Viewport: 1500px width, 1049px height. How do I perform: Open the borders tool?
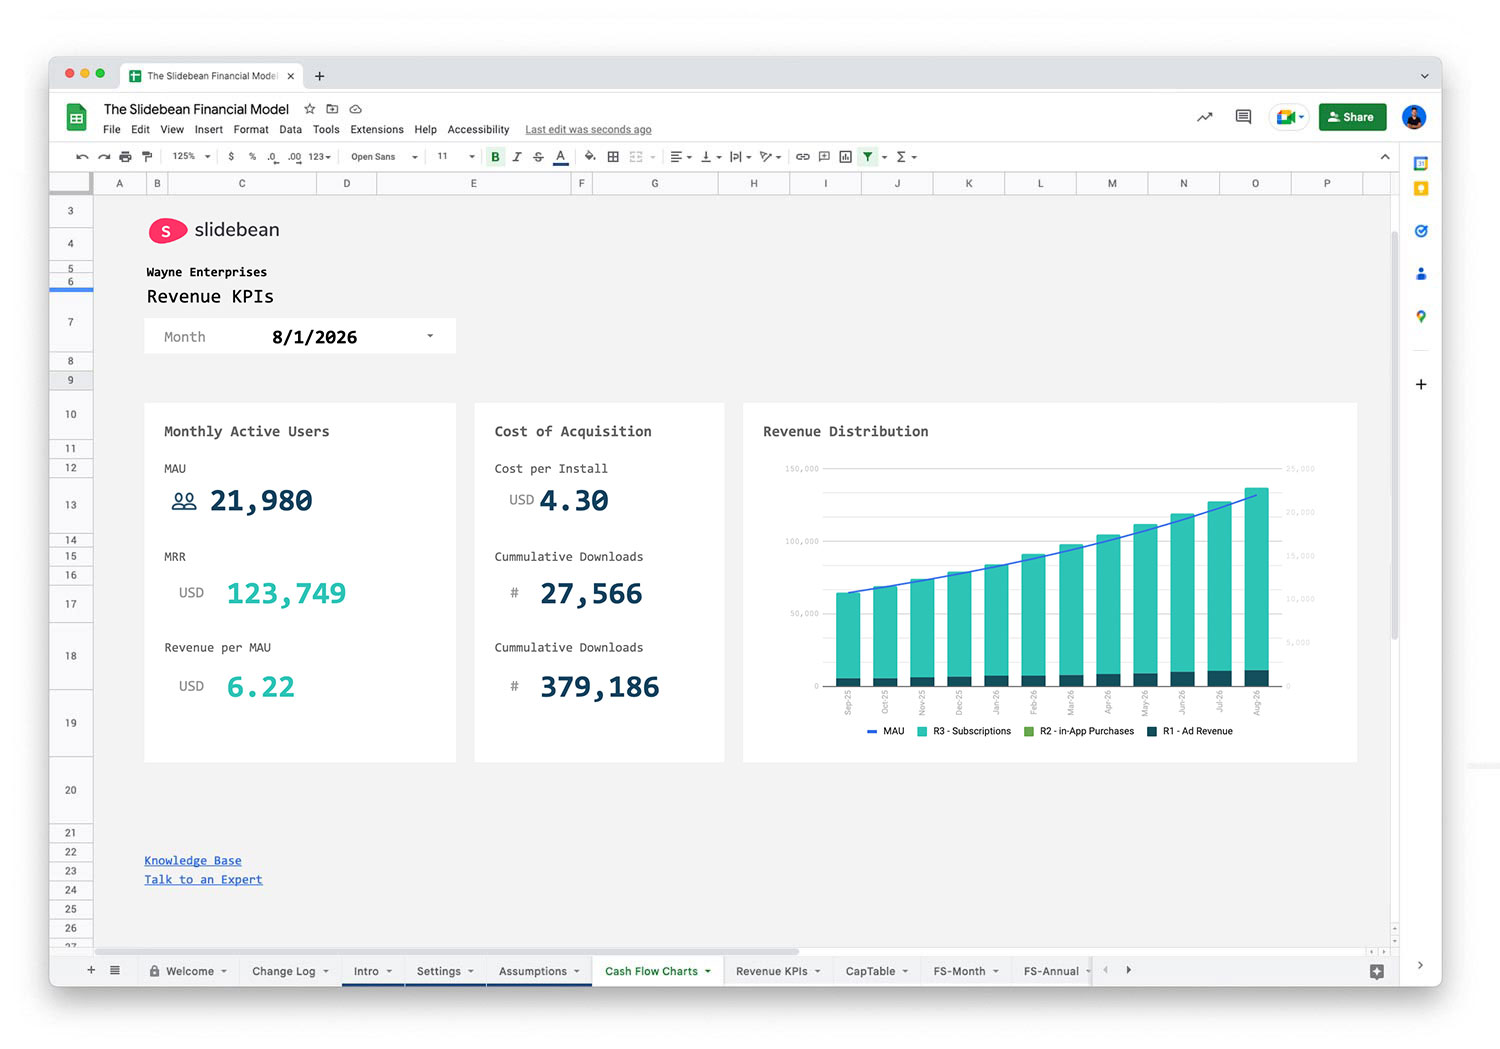[x=613, y=157]
